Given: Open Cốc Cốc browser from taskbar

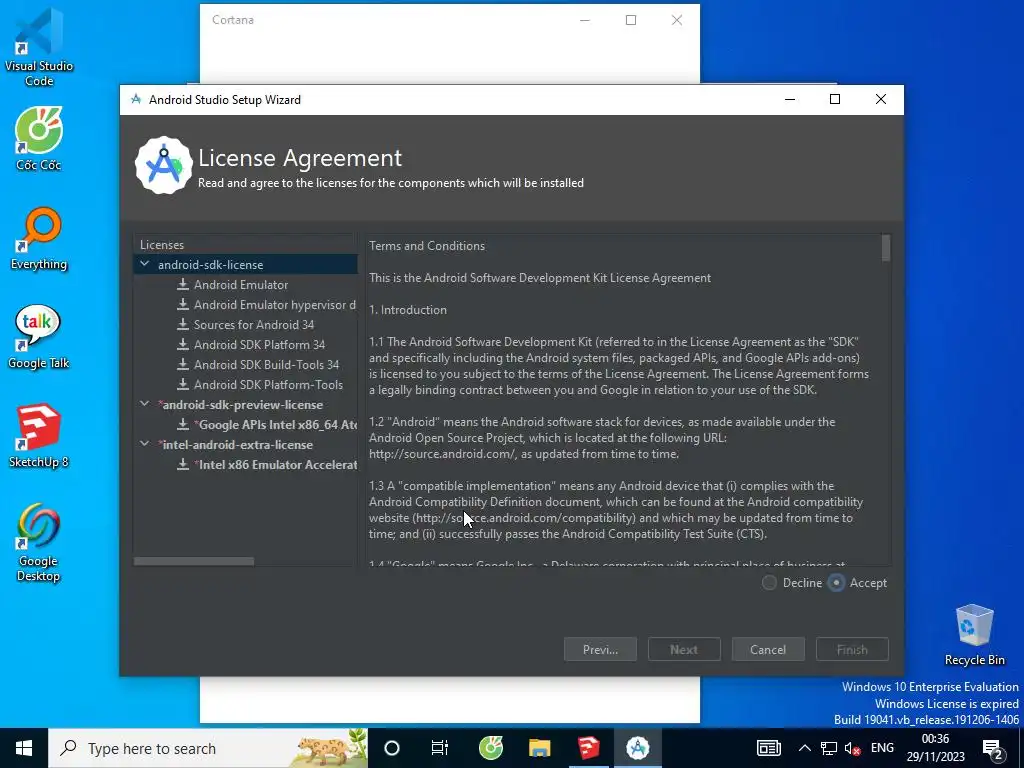Looking at the screenshot, I should [x=491, y=748].
